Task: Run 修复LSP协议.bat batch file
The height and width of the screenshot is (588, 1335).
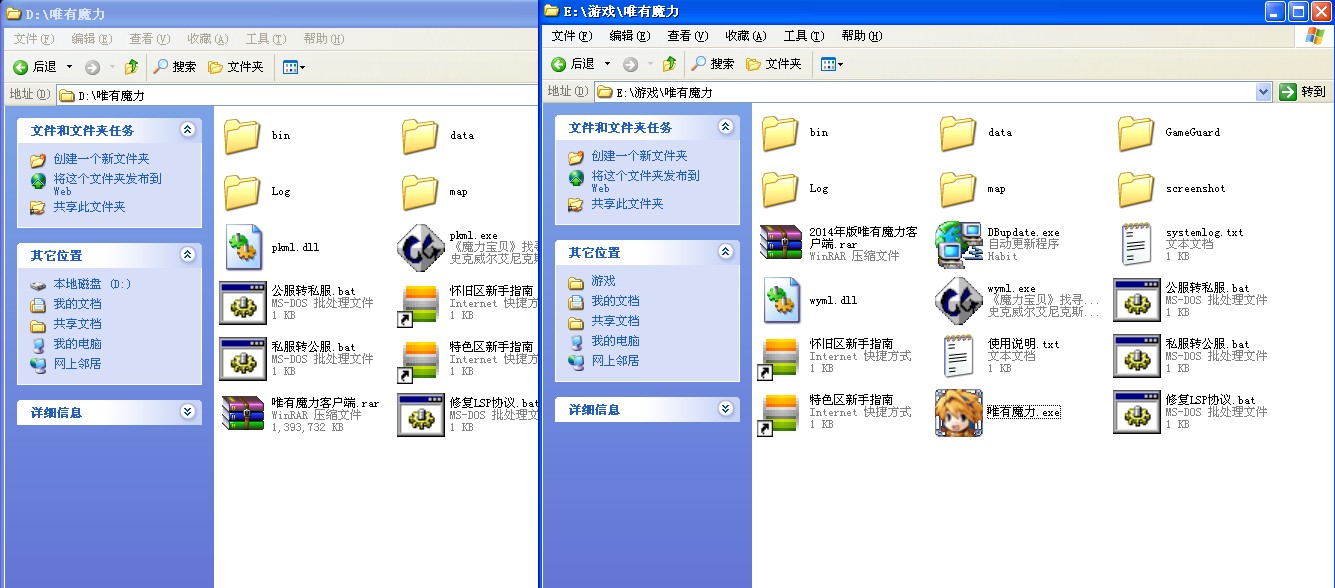Action: (x=1137, y=412)
